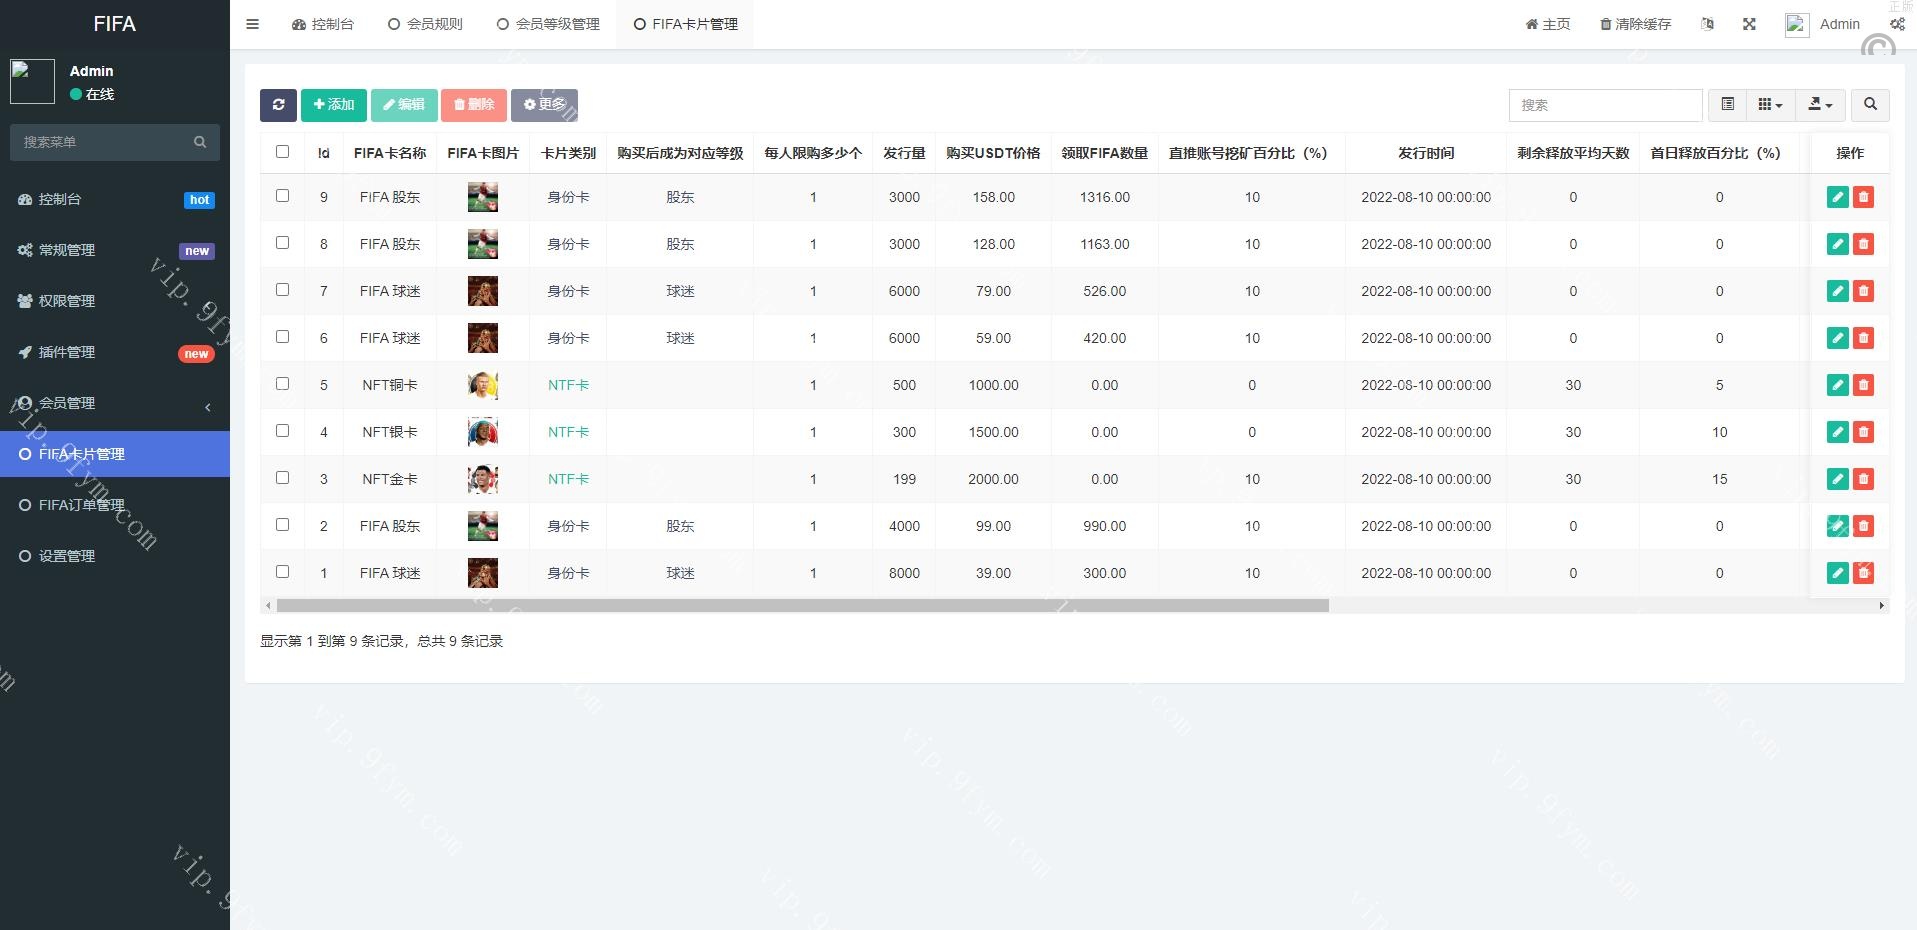Open FIFA订单管理 in the sidebar
The height and width of the screenshot is (930, 1917).
[82, 505]
